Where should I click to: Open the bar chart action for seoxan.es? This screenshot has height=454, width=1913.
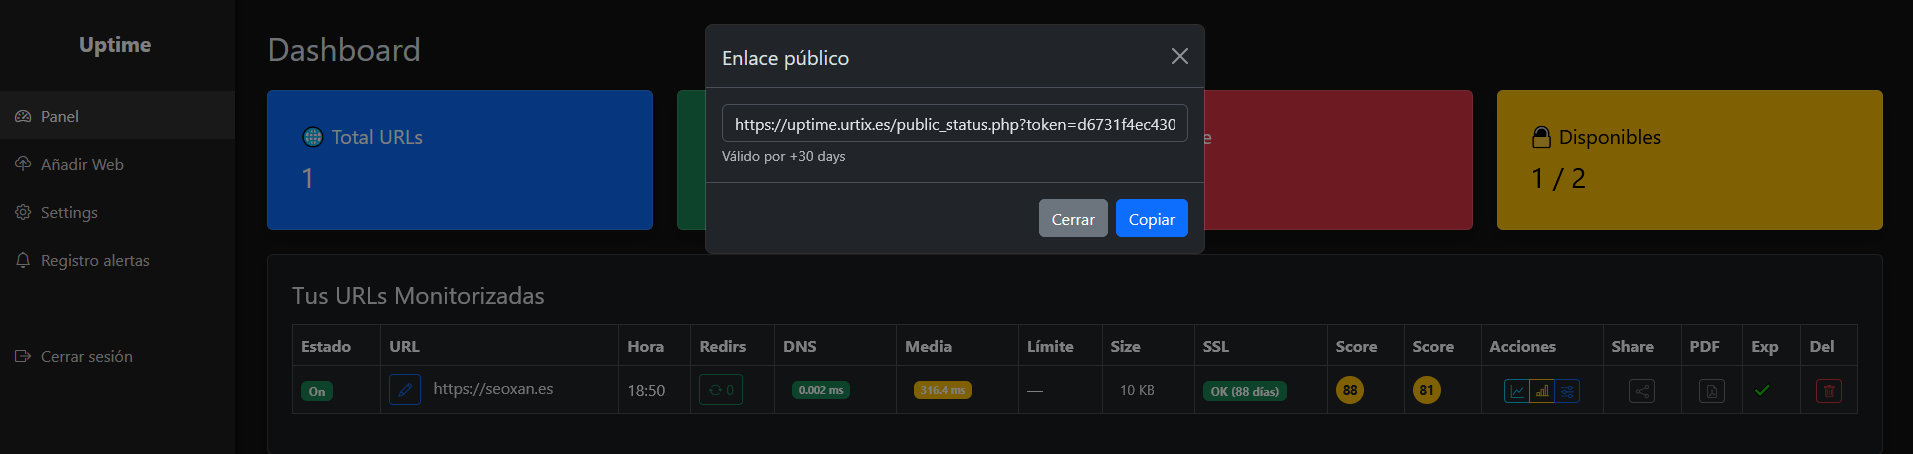point(1542,391)
